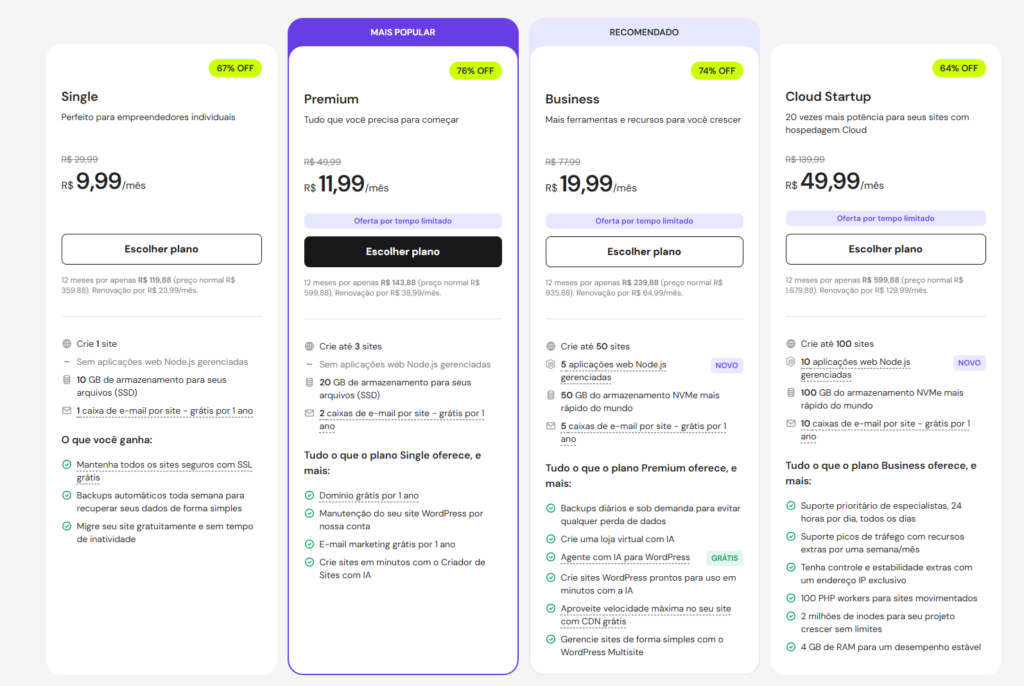Viewport: 1024px width, 686px height.
Task: Click envelope icon beside "10 caixas de e-mail"
Action: 792,423
